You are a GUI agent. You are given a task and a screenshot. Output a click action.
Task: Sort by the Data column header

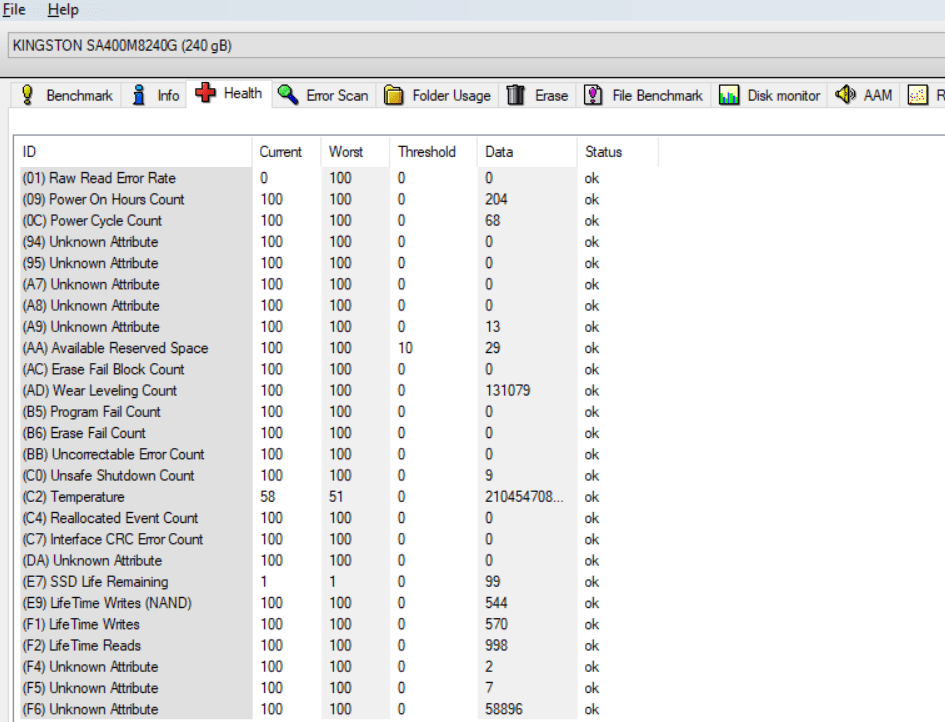click(x=527, y=152)
